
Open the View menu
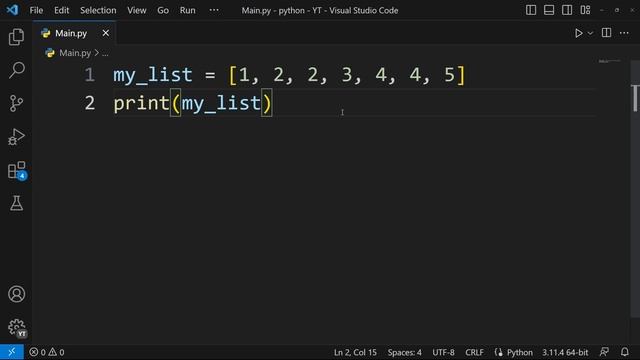(136, 10)
